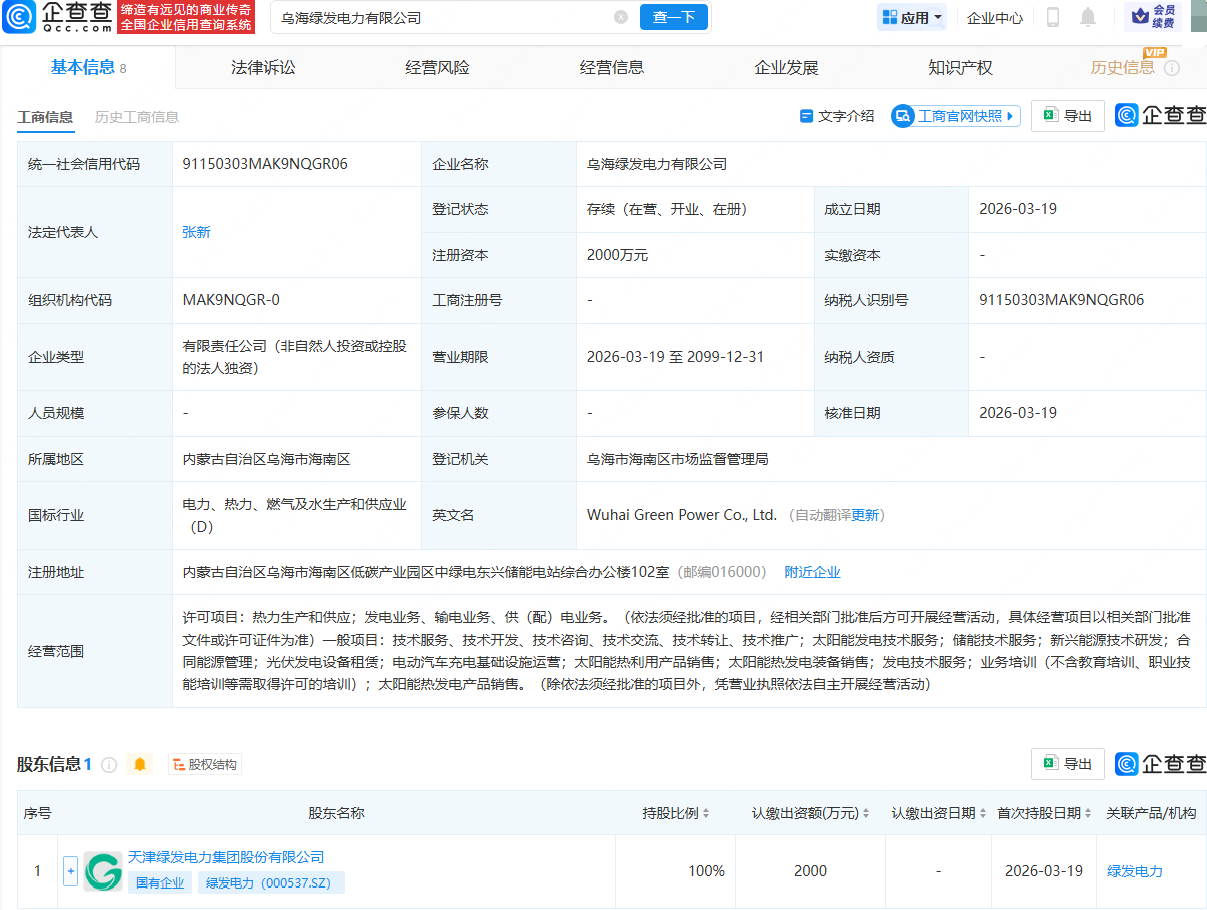Open the 应用 apps dropdown
This screenshot has height=910, width=1207.
point(911,17)
